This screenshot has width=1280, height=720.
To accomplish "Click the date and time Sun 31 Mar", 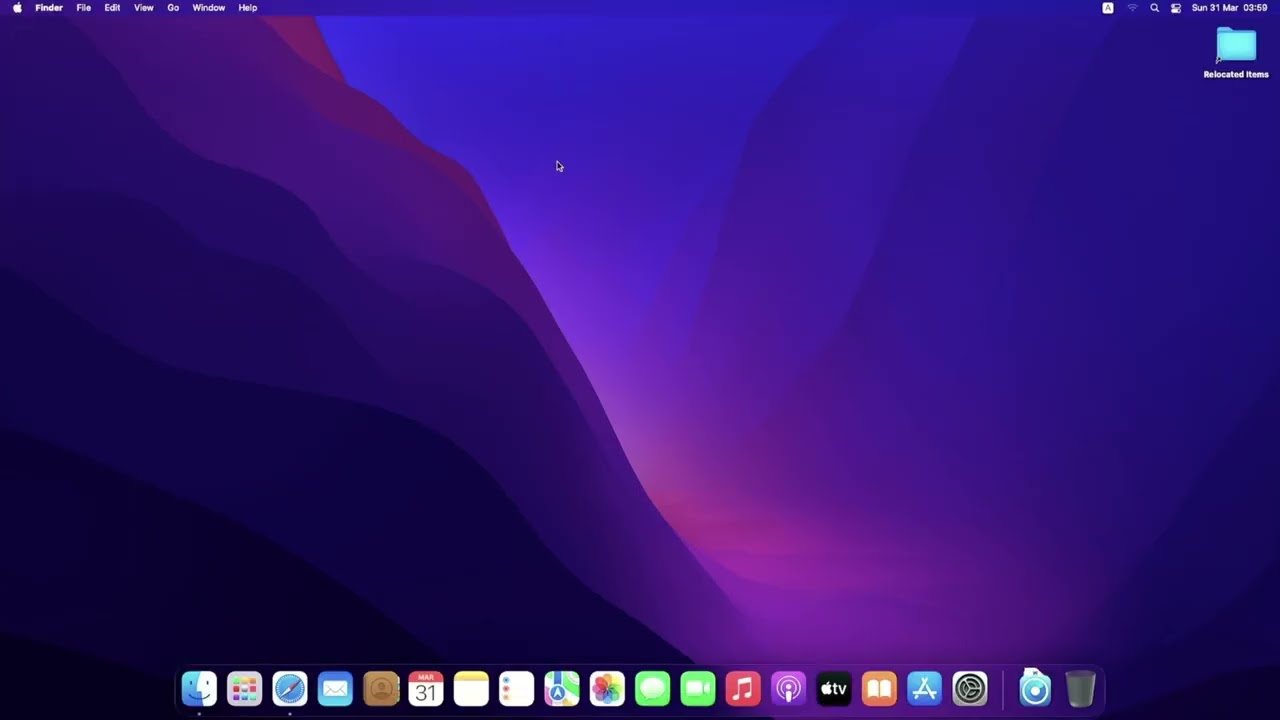I will point(1230,8).
